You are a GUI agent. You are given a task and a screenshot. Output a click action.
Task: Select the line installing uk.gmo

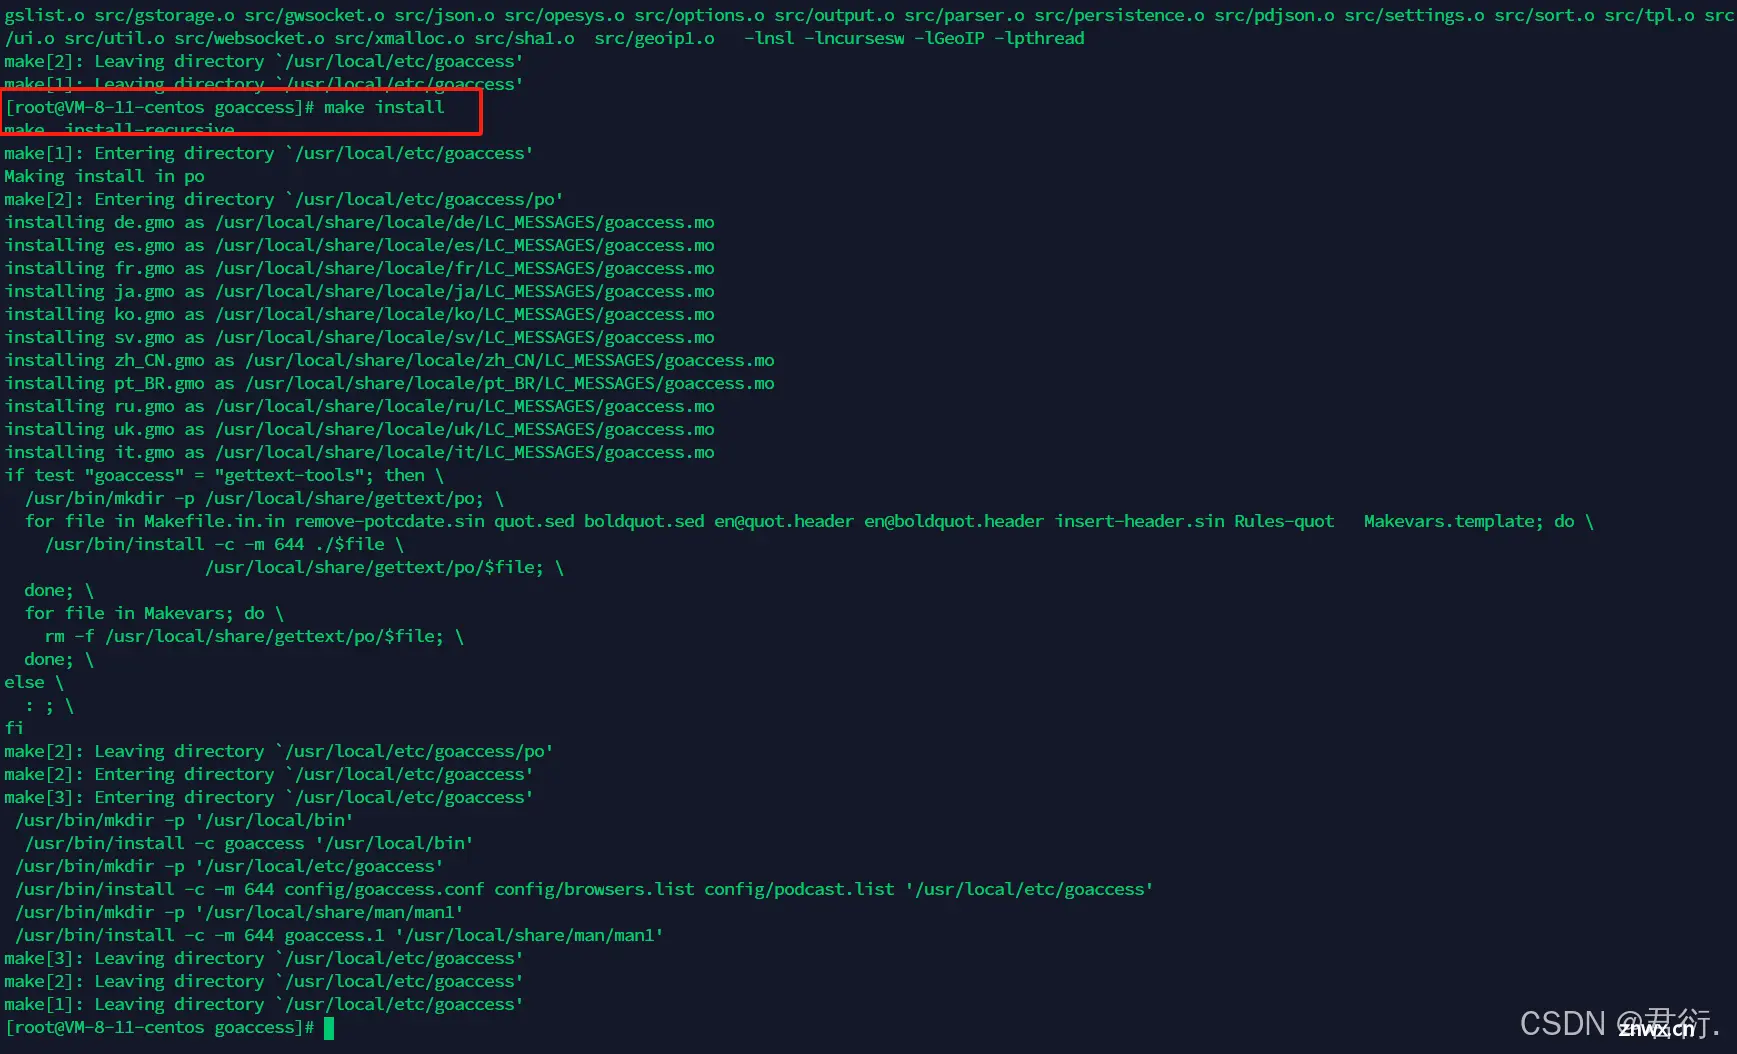[x=360, y=429]
